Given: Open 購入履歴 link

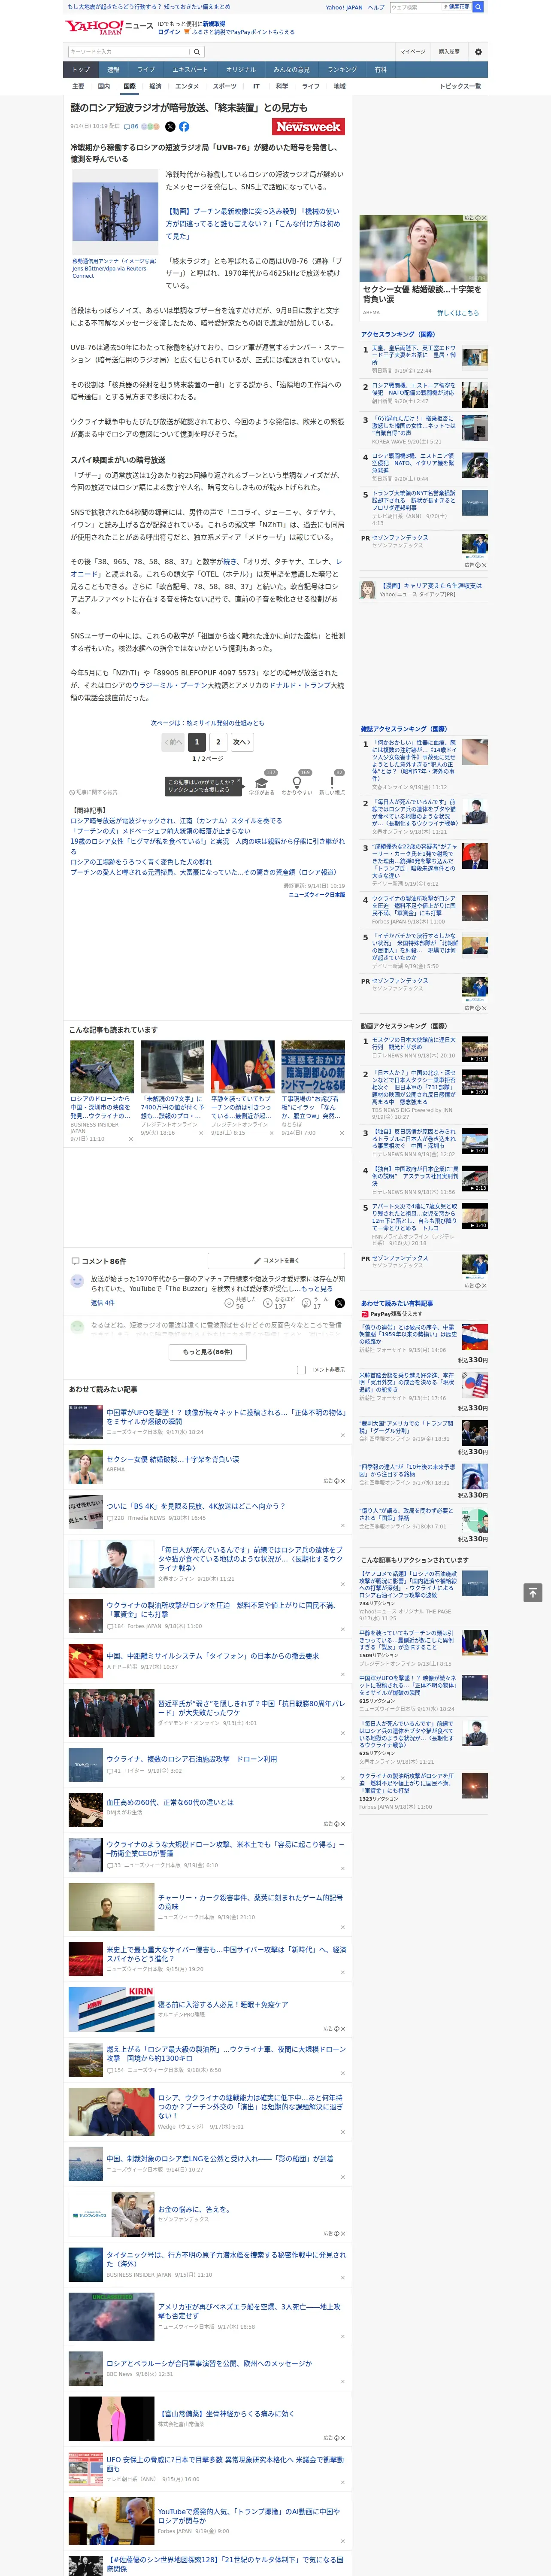Looking at the screenshot, I should 449,52.
